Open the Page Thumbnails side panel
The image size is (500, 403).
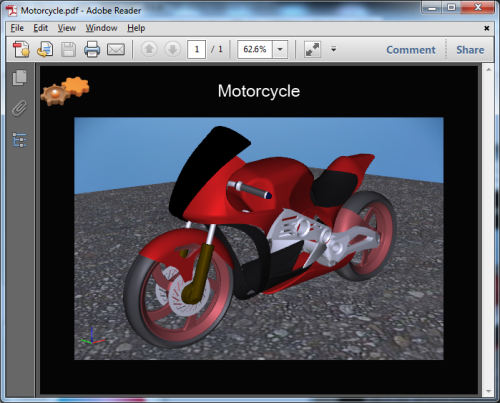click(20, 78)
